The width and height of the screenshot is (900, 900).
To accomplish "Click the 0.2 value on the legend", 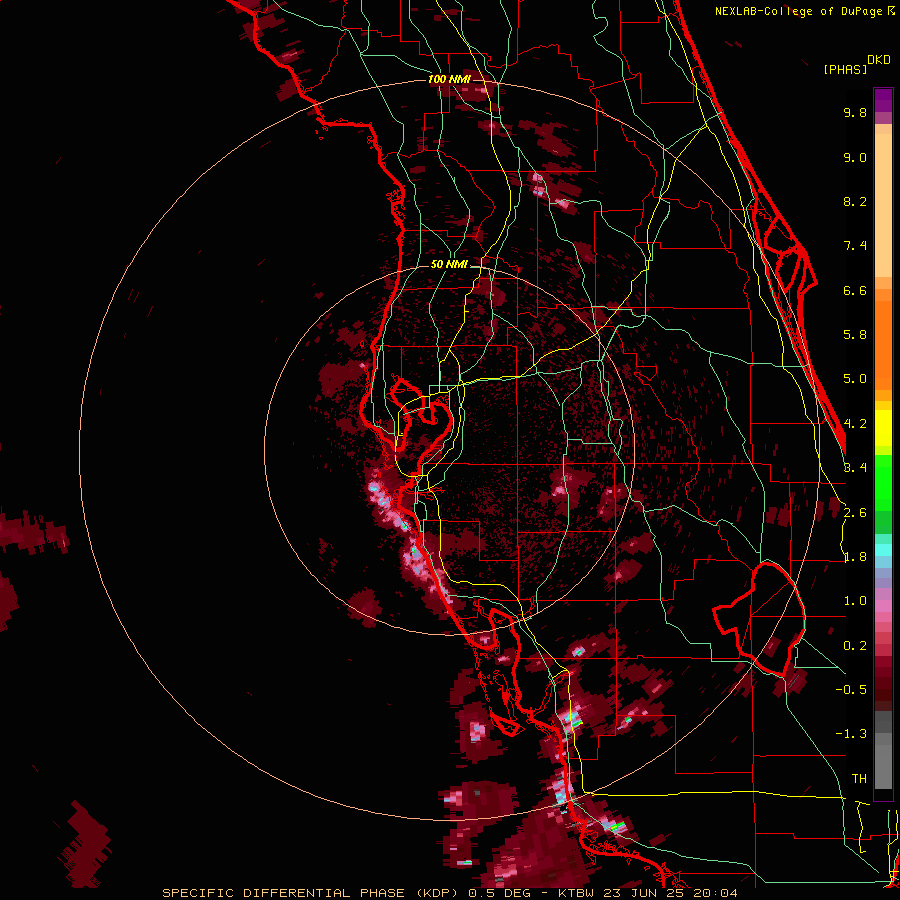I will [x=855, y=646].
